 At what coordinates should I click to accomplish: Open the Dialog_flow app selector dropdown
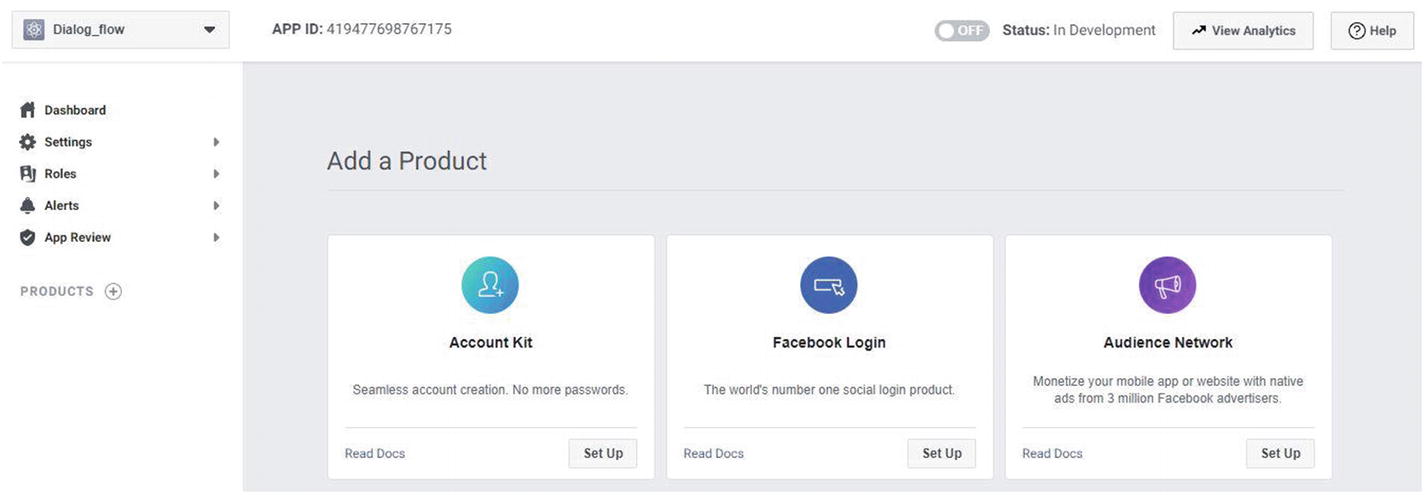[121, 30]
